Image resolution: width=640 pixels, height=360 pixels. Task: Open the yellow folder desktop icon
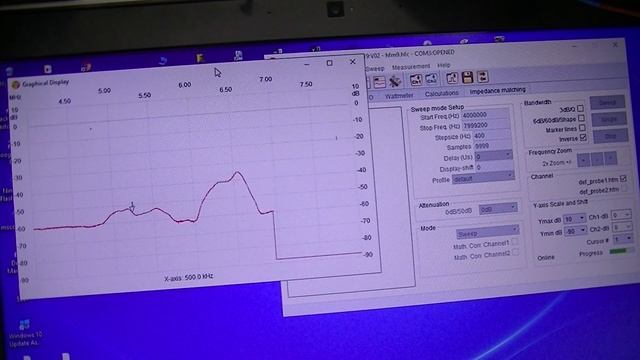point(200,58)
